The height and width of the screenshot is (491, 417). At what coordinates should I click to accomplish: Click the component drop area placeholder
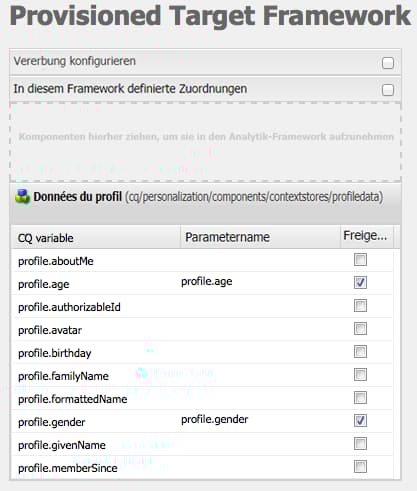point(205,142)
